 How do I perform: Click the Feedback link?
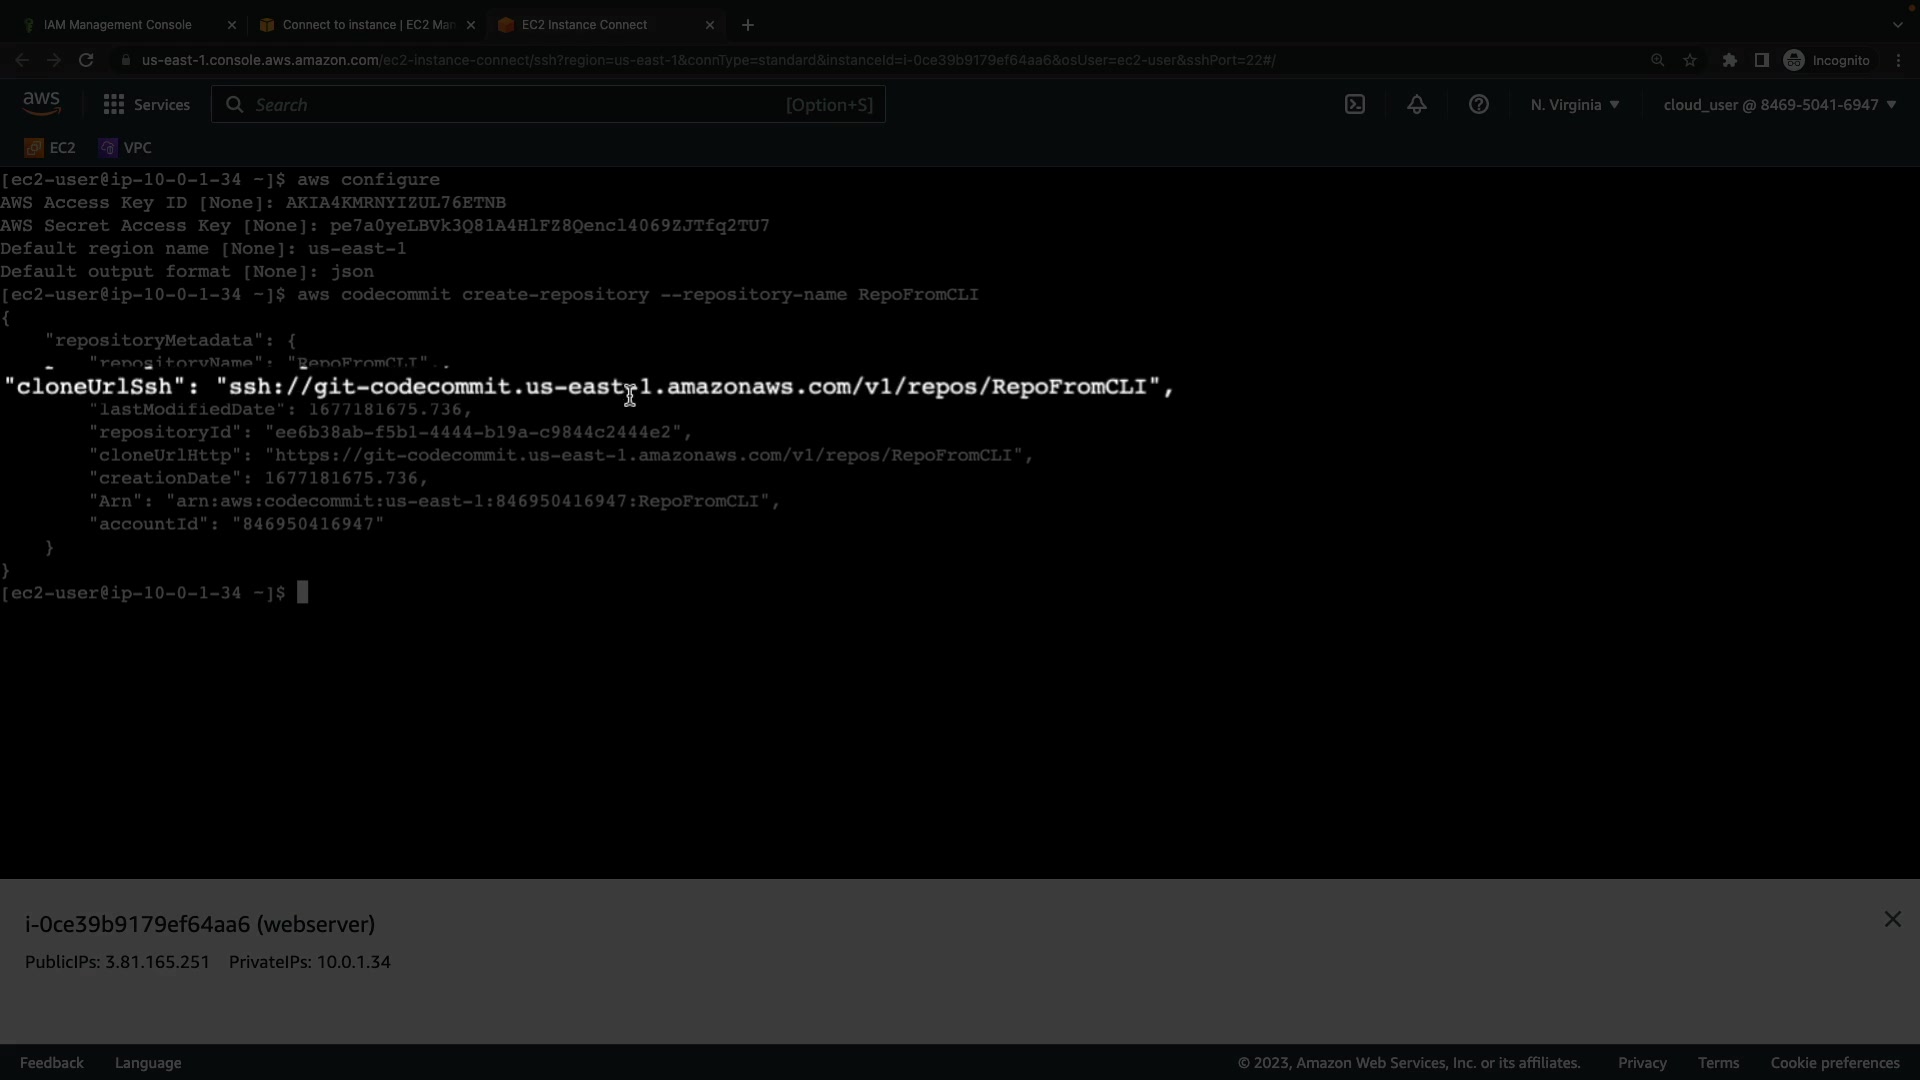point(52,1063)
